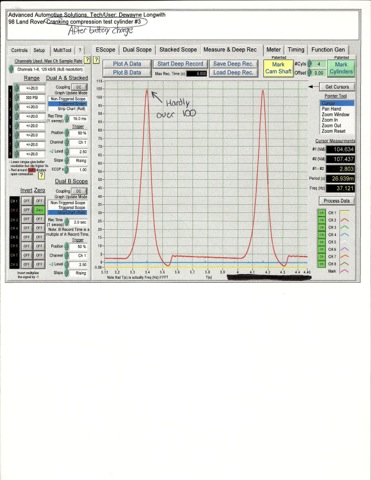Click green knob for Dual A trigger Position
The height and width of the screenshot is (480, 371).
(x=67, y=133)
